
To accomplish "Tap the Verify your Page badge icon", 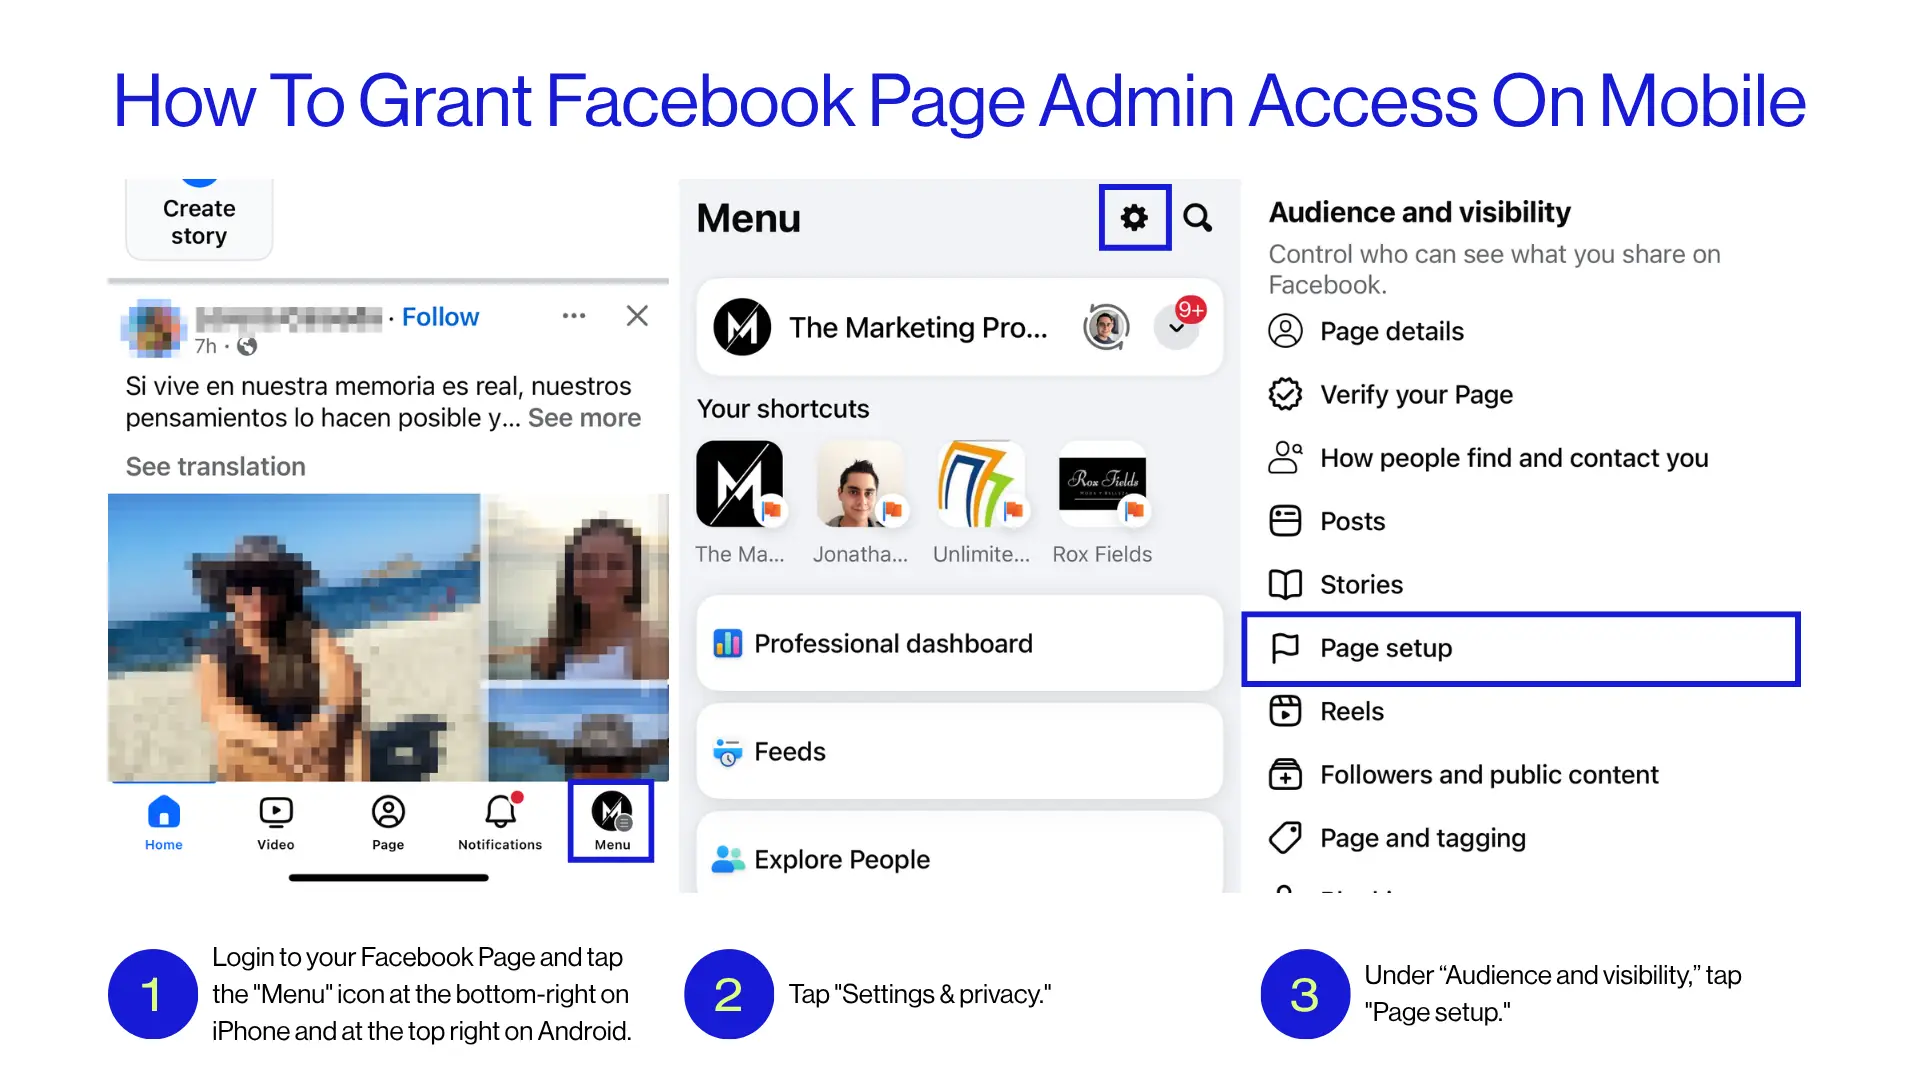I will (1285, 394).
